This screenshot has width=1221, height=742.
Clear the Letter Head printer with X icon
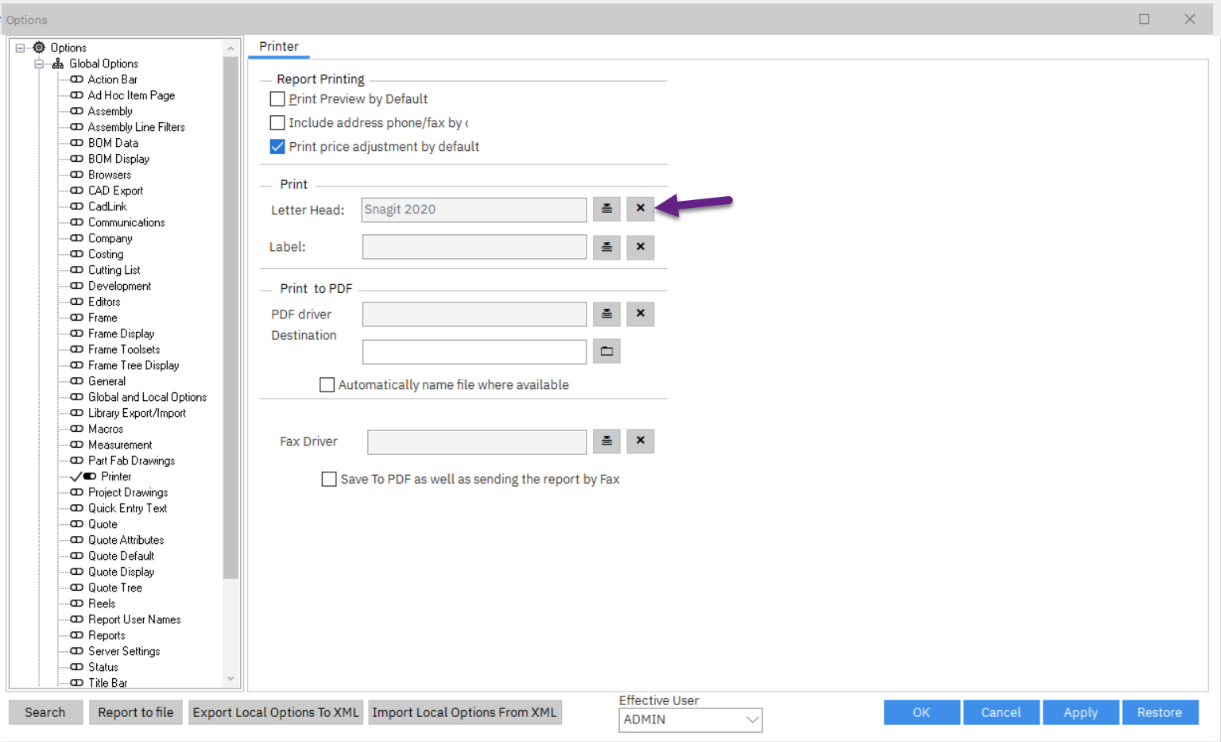(x=640, y=209)
